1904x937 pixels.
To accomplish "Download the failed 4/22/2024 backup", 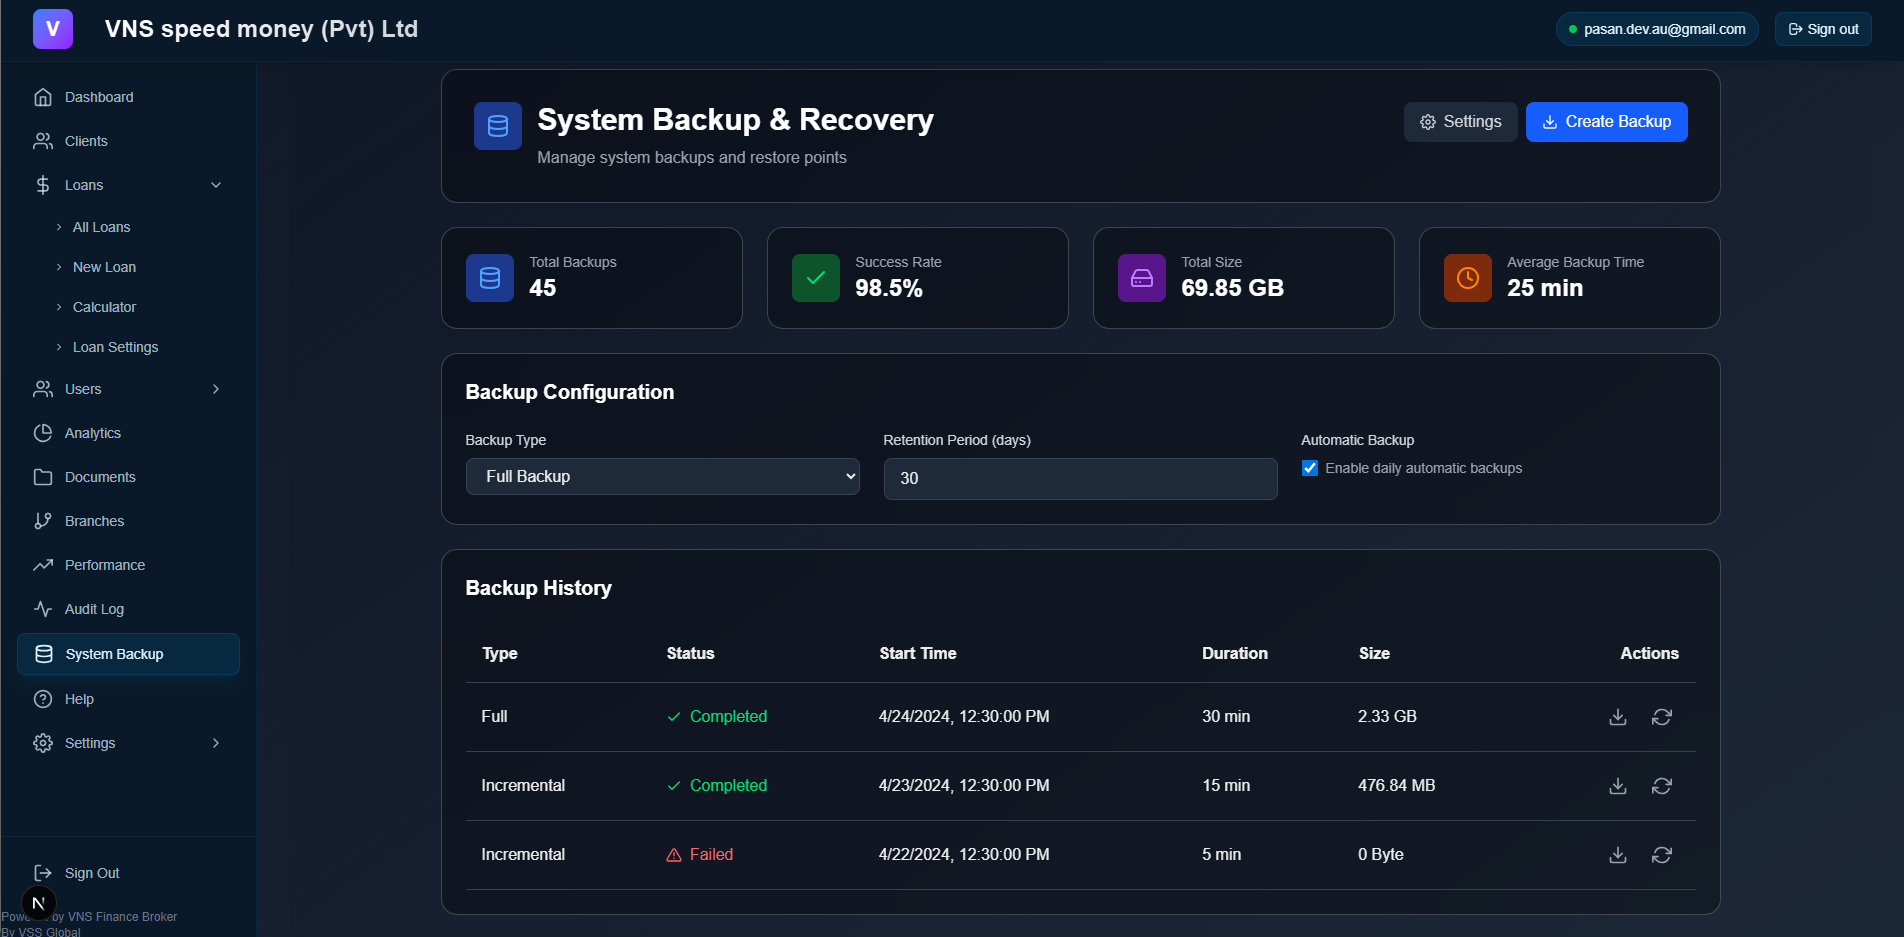I will point(1618,855).
